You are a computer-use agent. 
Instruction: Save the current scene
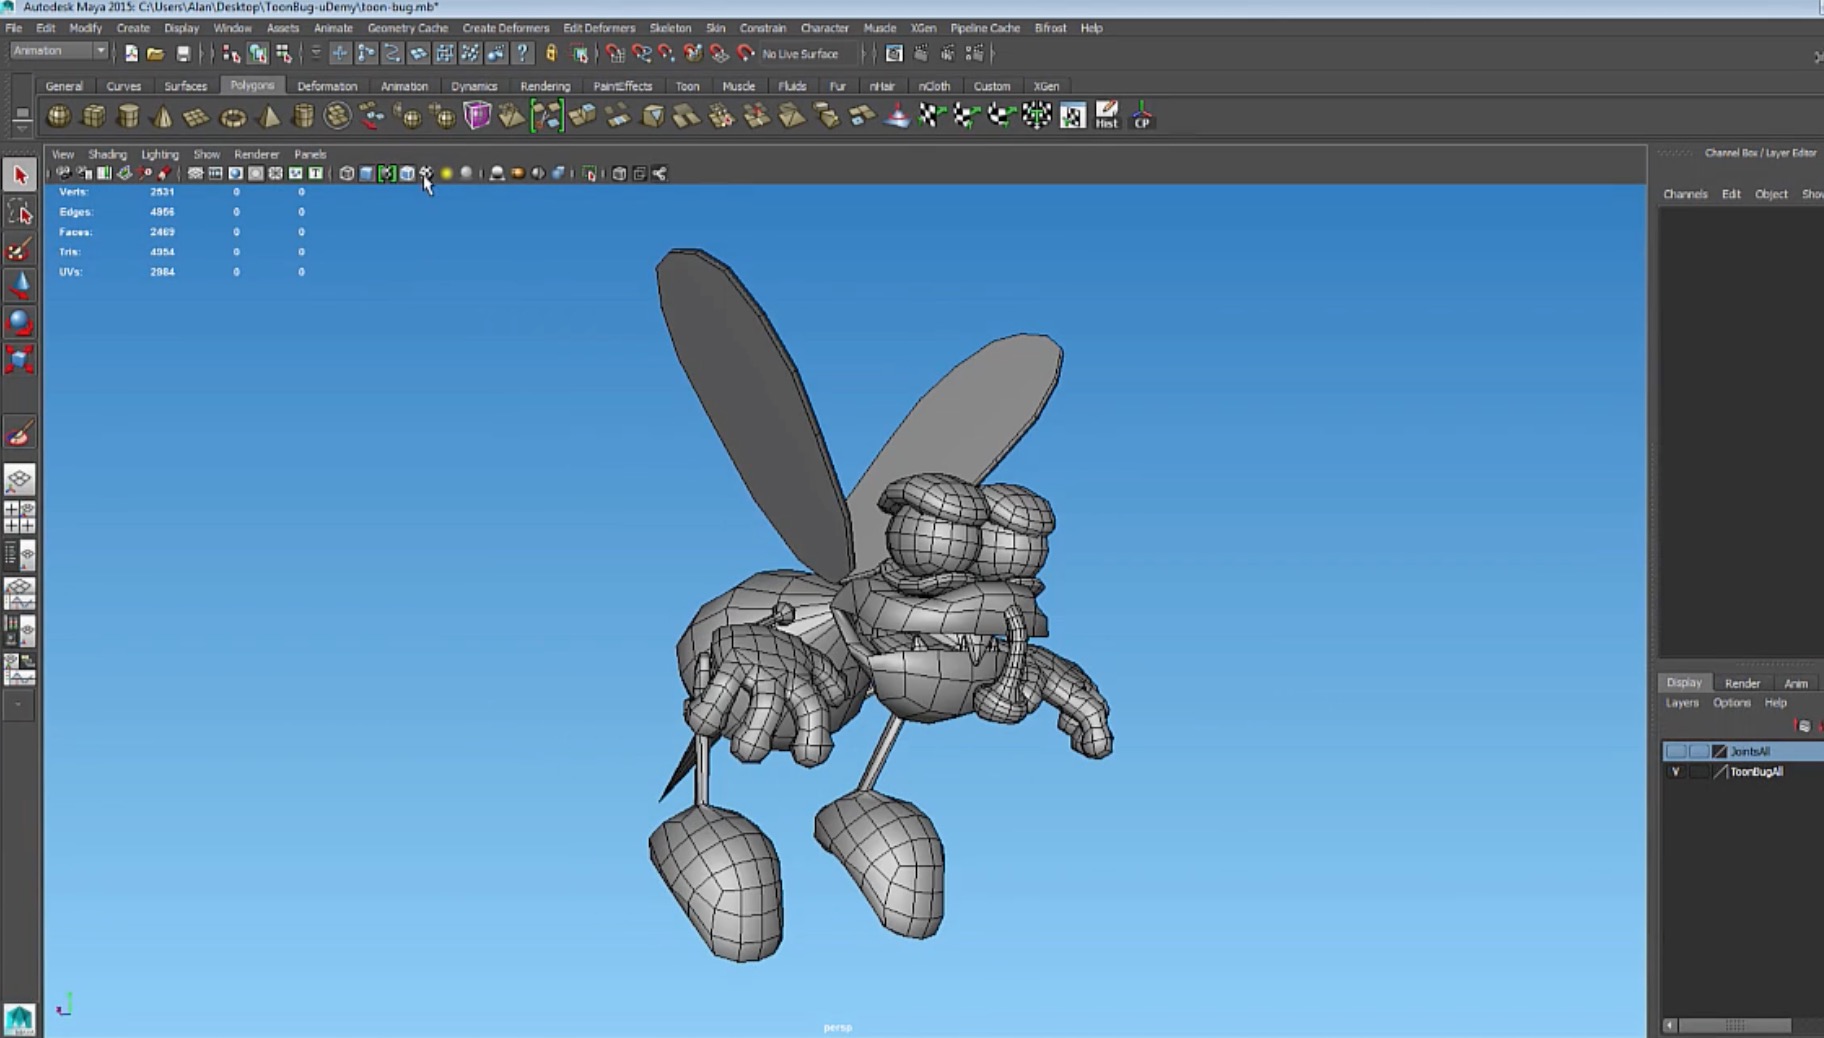[x=183, y=54]
